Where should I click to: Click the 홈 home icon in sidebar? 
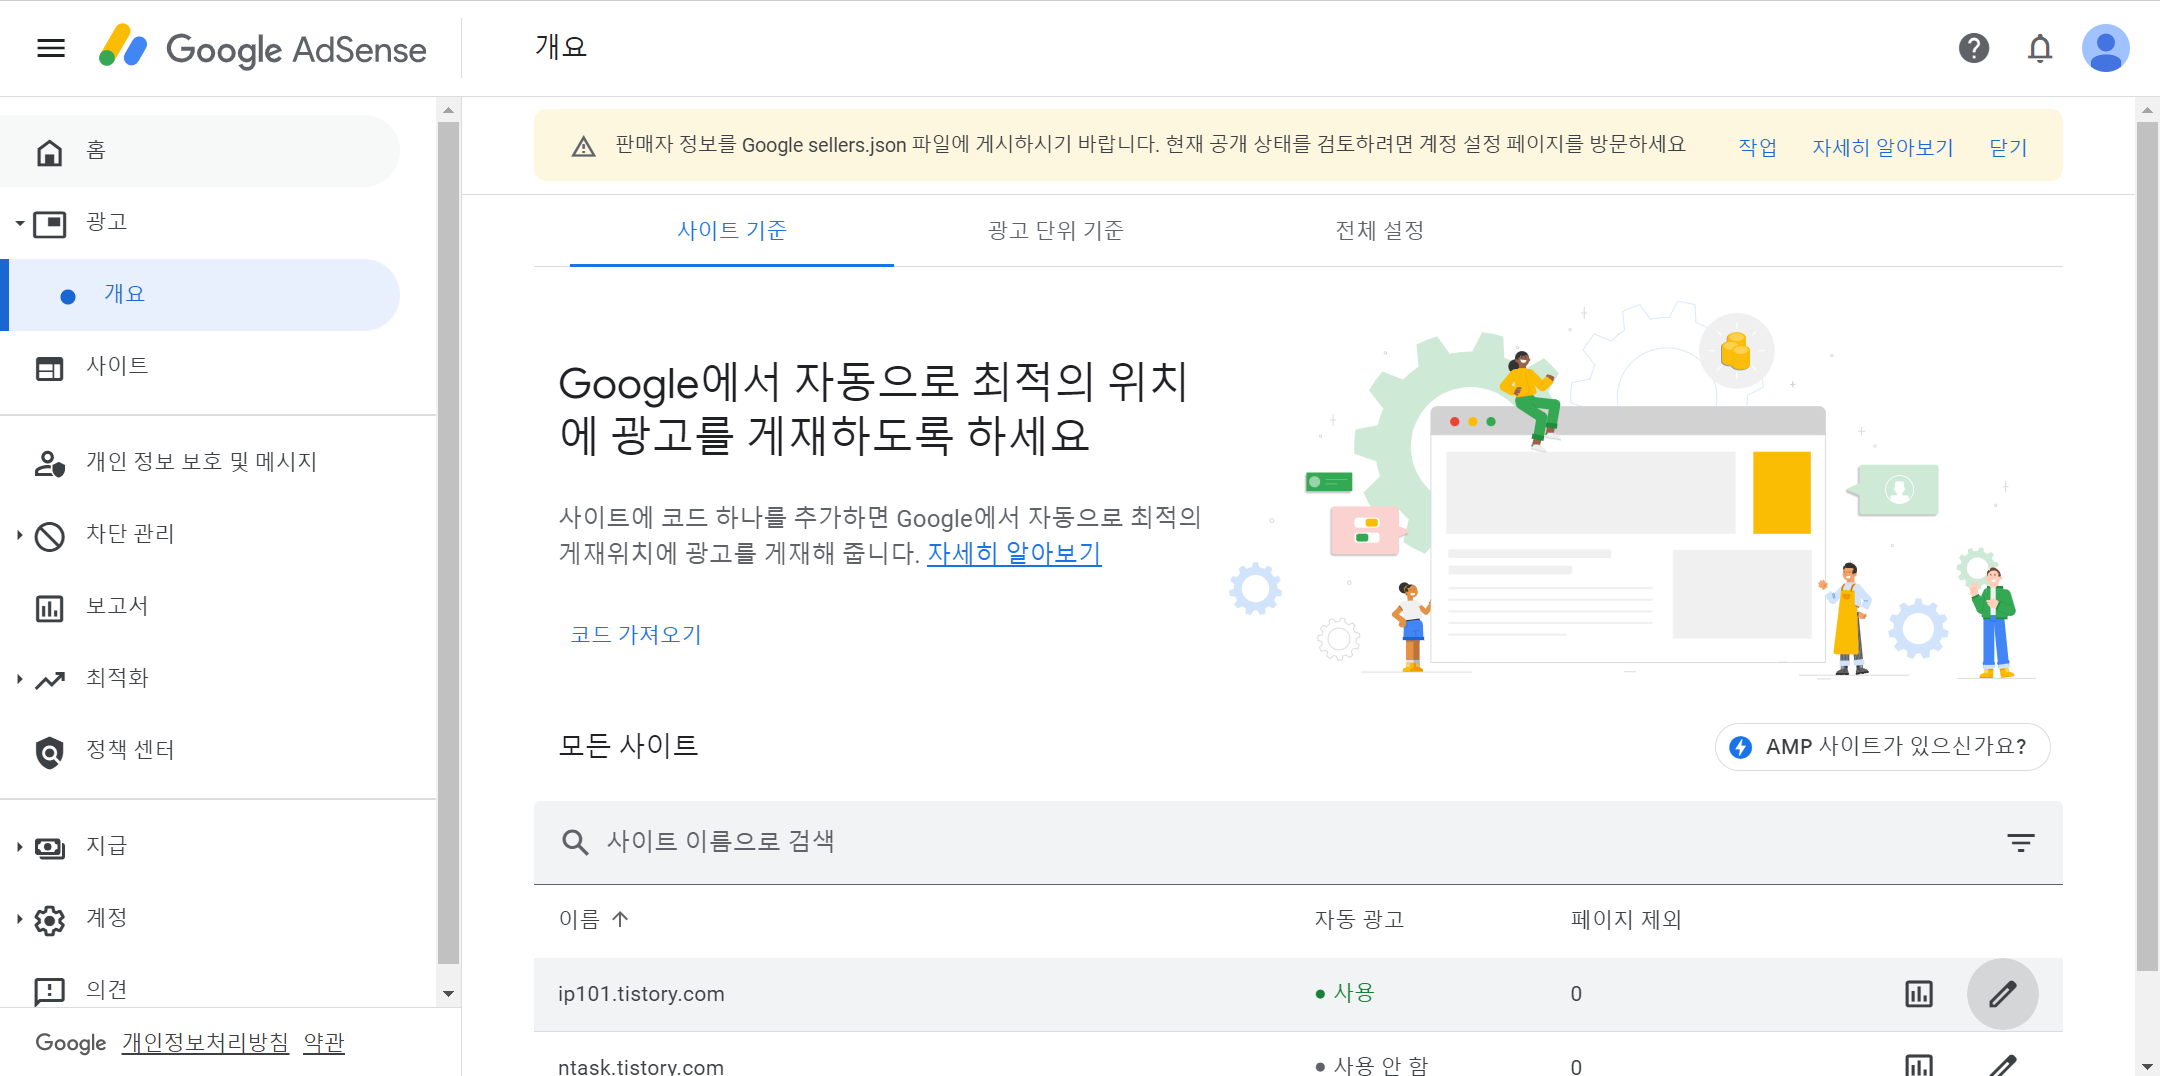[49, 152]
